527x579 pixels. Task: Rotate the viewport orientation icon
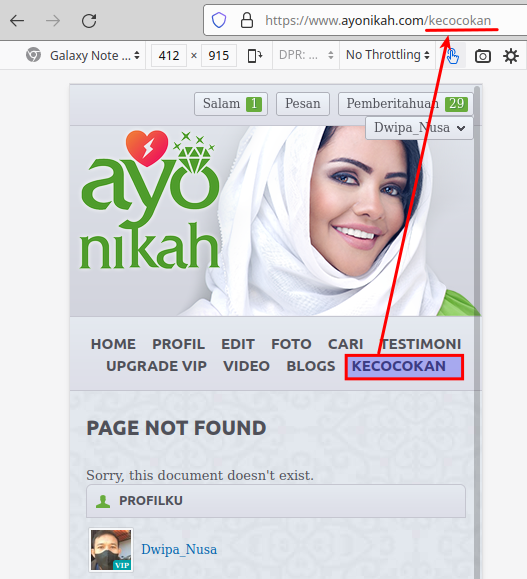pyautogui.click(x=255, y=56)
